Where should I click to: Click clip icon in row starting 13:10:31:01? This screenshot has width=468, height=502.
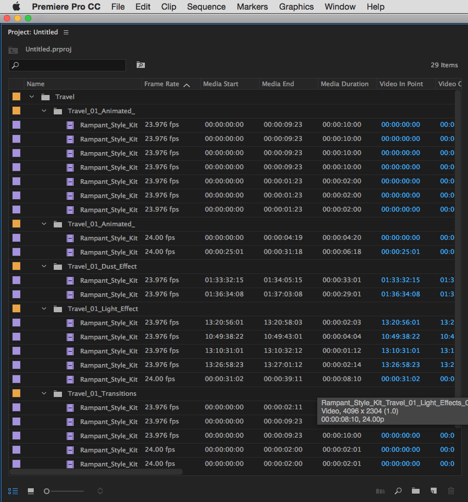70,351
